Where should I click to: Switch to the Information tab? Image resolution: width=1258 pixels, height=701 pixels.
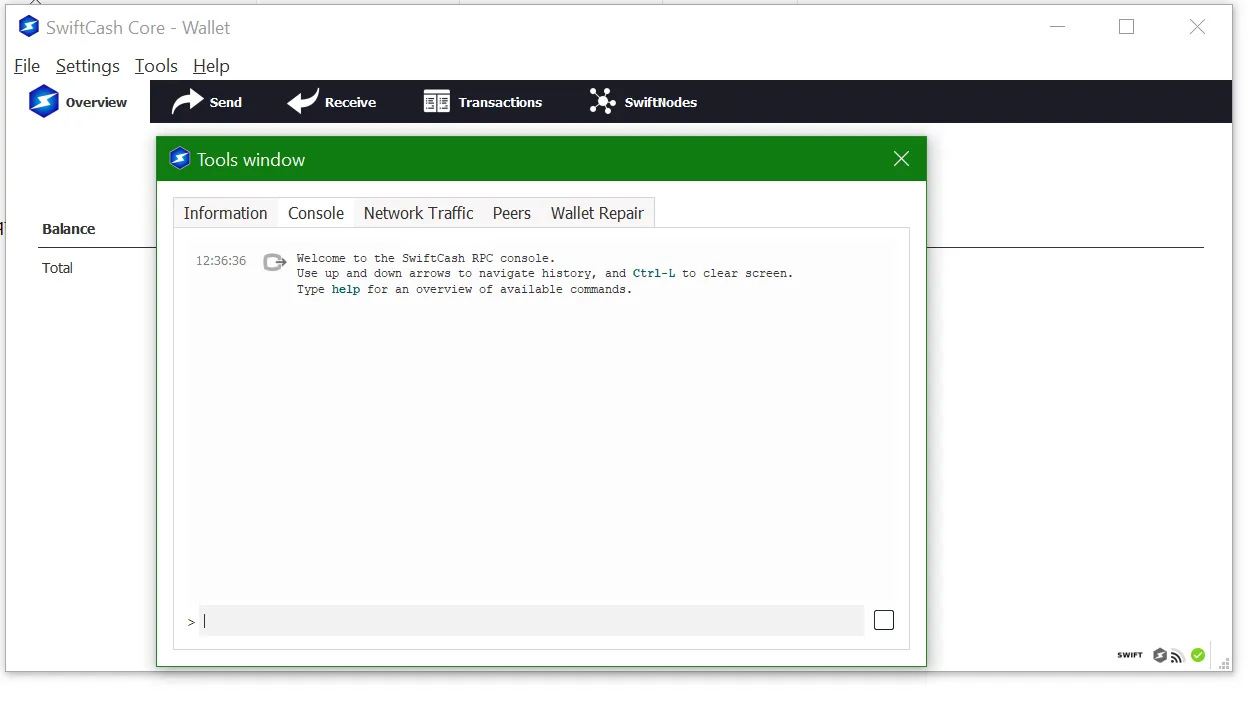[x=225, y=213]
